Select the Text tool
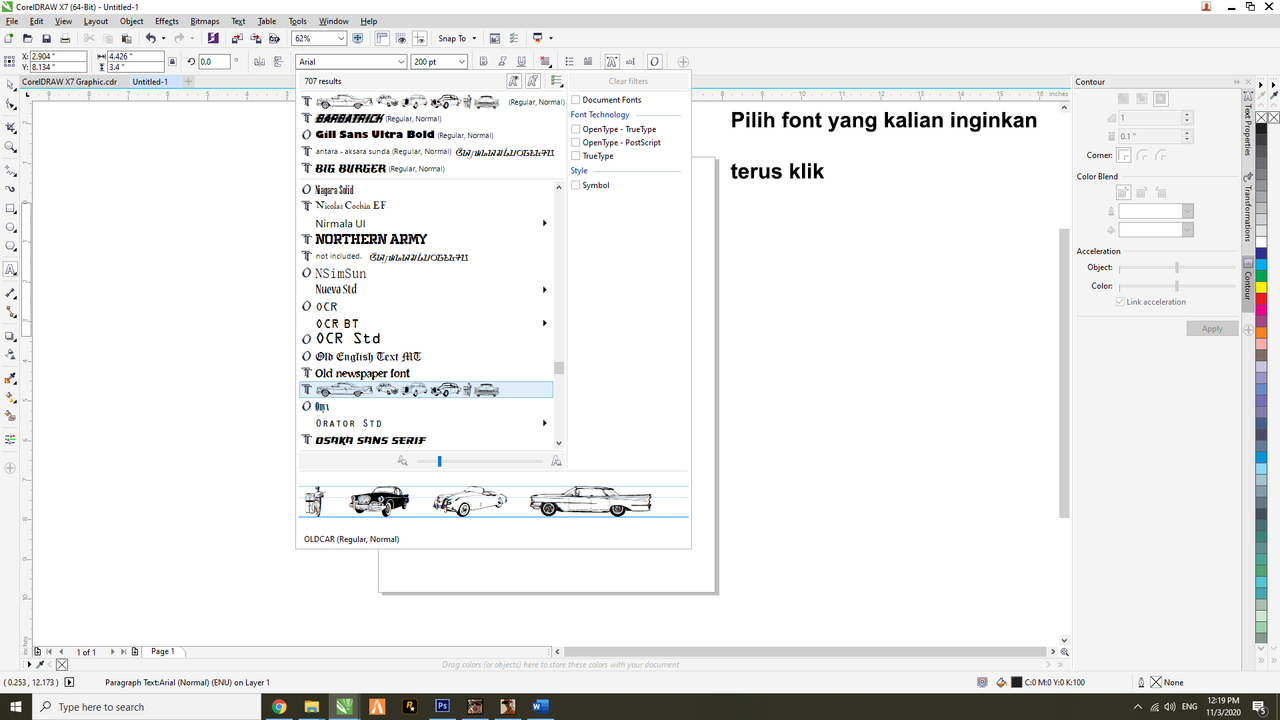 coord(10,270)
